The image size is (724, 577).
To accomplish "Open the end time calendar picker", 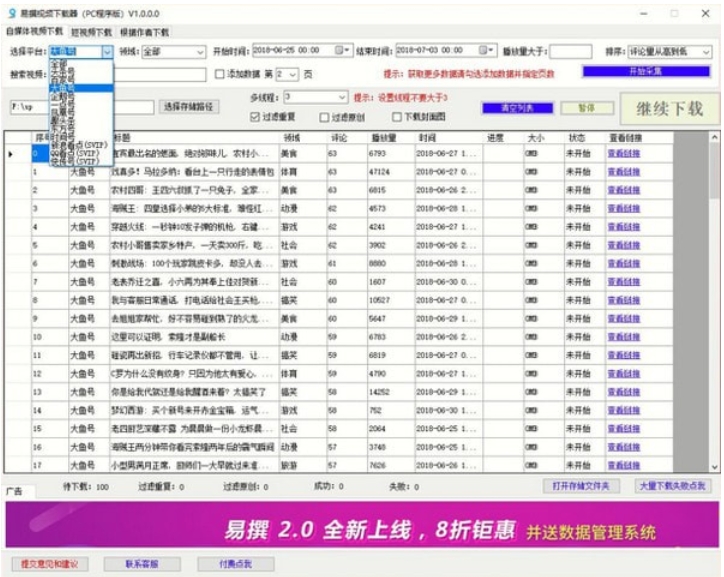I will [487, 50].
